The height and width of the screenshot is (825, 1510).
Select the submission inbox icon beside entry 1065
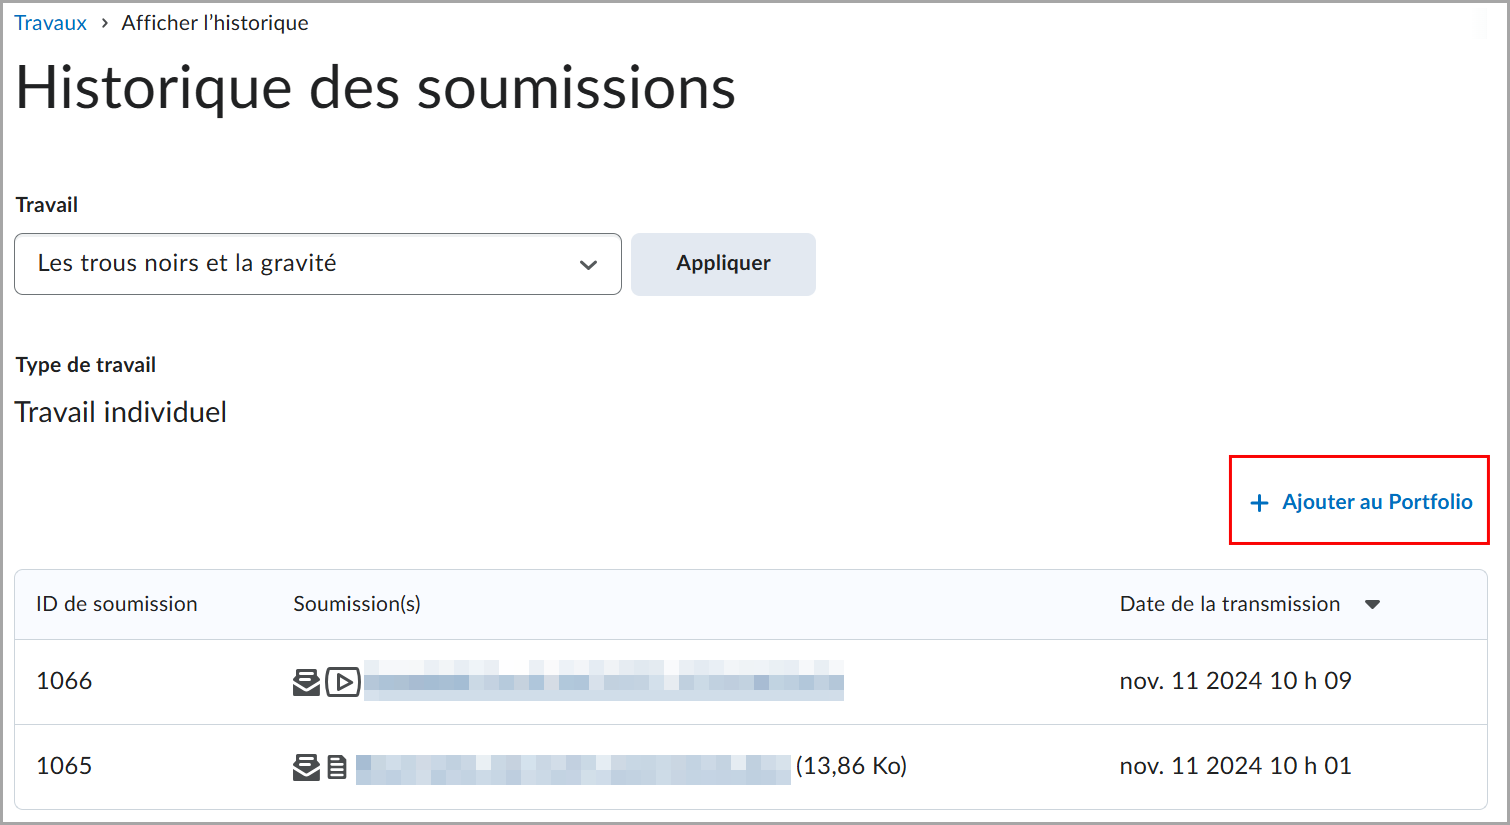306,766
